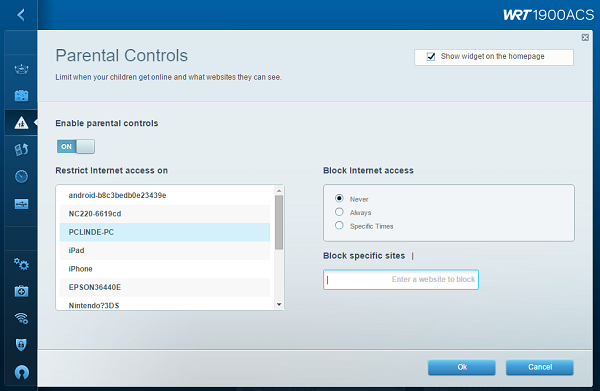Select the Specific Times radio button
This screenshot has width=600, height=391.
tap(339, 225)
